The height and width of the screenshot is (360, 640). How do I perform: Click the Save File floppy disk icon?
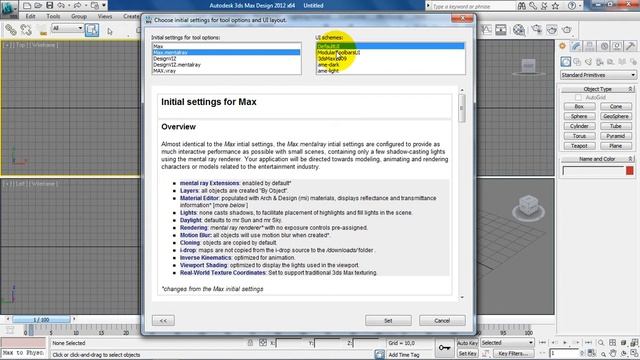pos(49,6)
